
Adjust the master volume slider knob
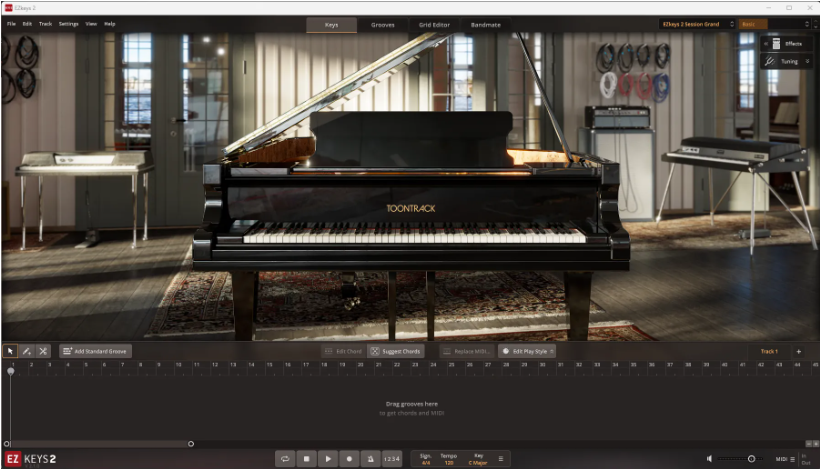(x=751, y=459)
